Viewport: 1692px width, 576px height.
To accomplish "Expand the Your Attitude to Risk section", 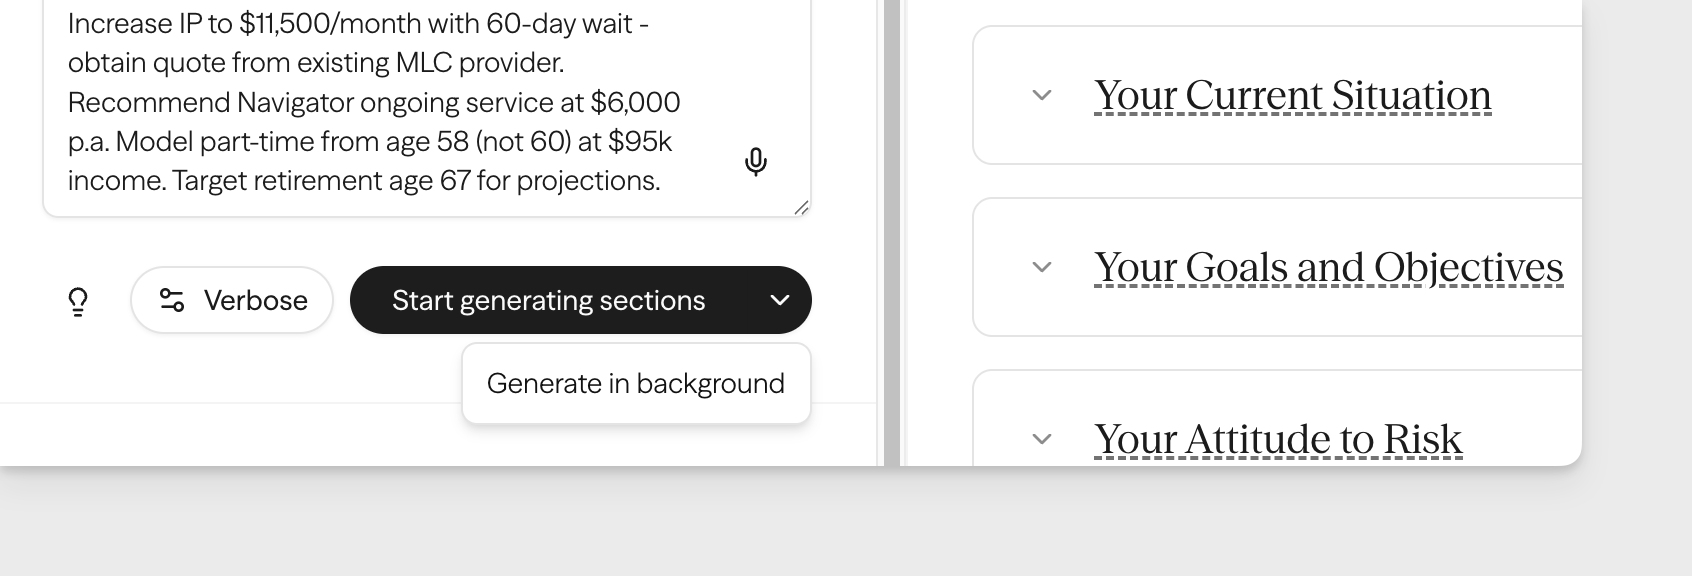I will point(1041,438).
